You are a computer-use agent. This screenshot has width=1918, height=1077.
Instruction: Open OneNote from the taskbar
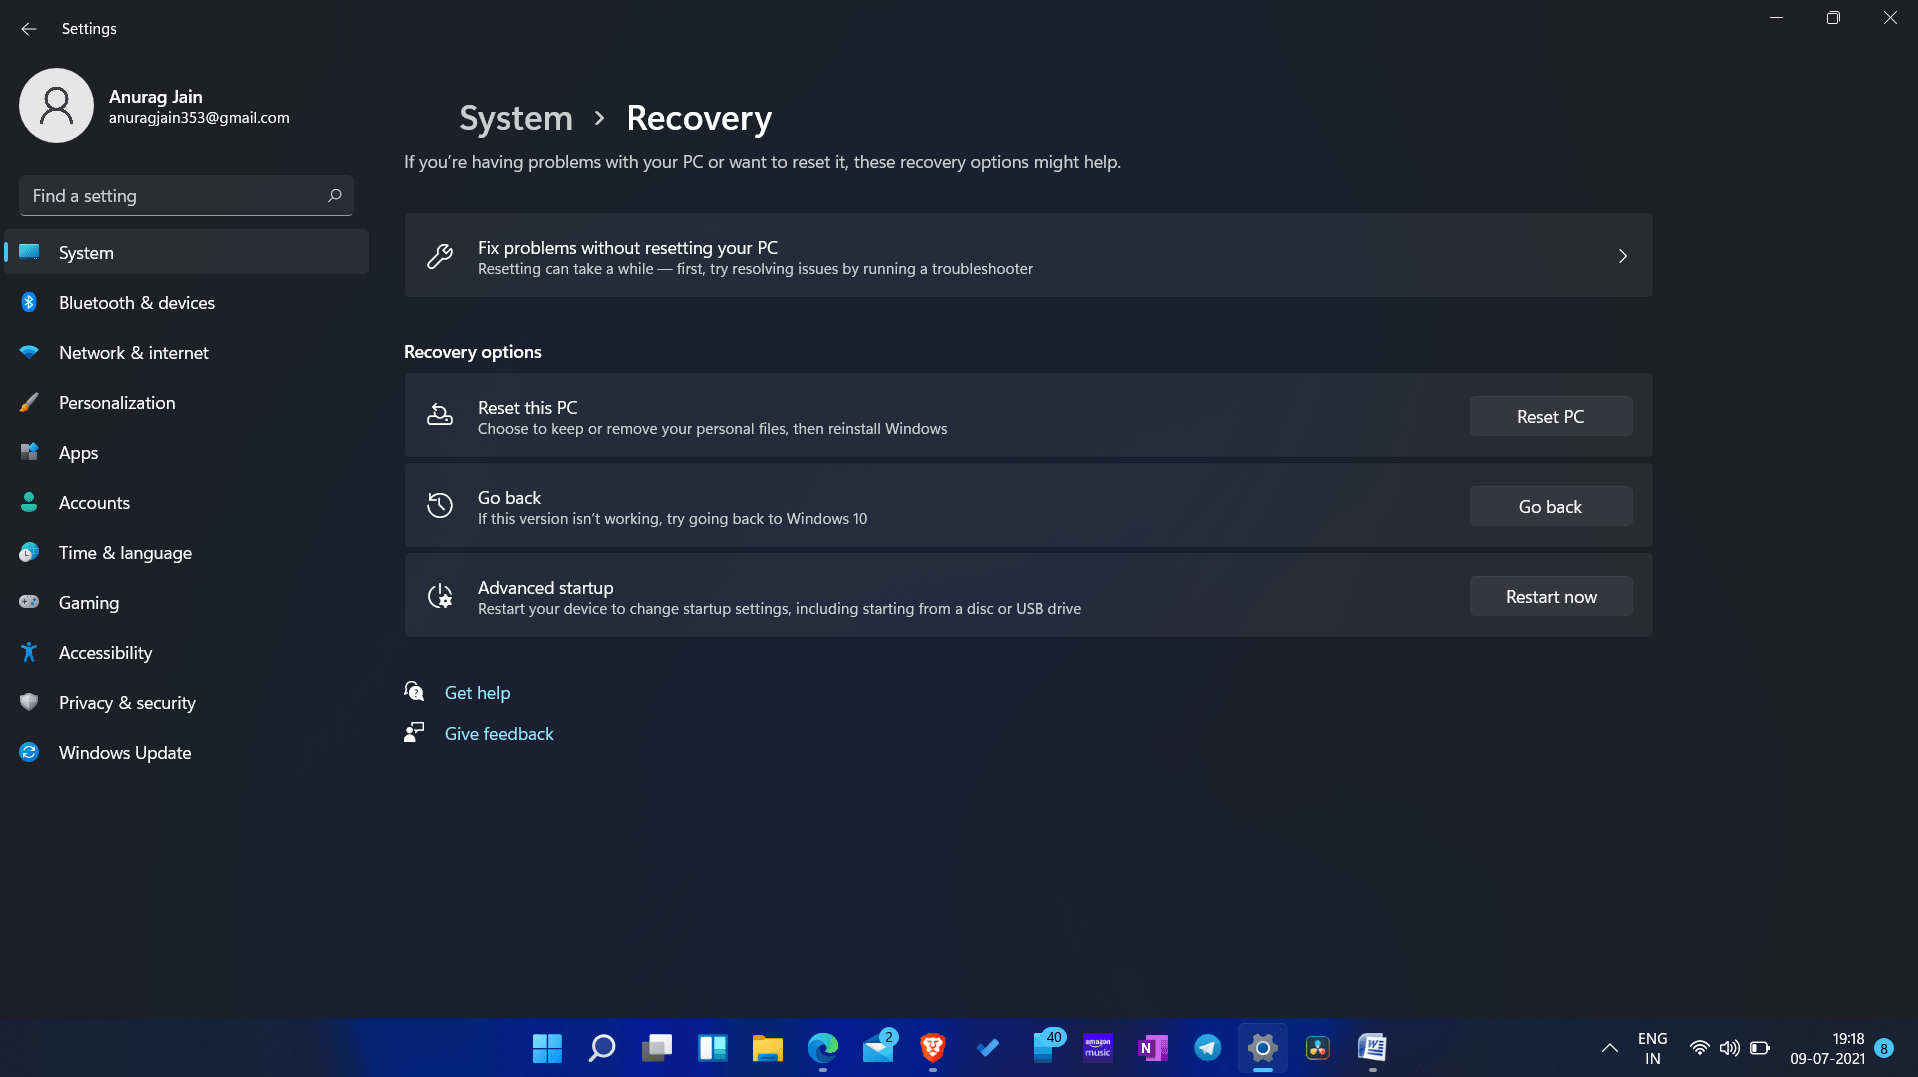1152,1048
